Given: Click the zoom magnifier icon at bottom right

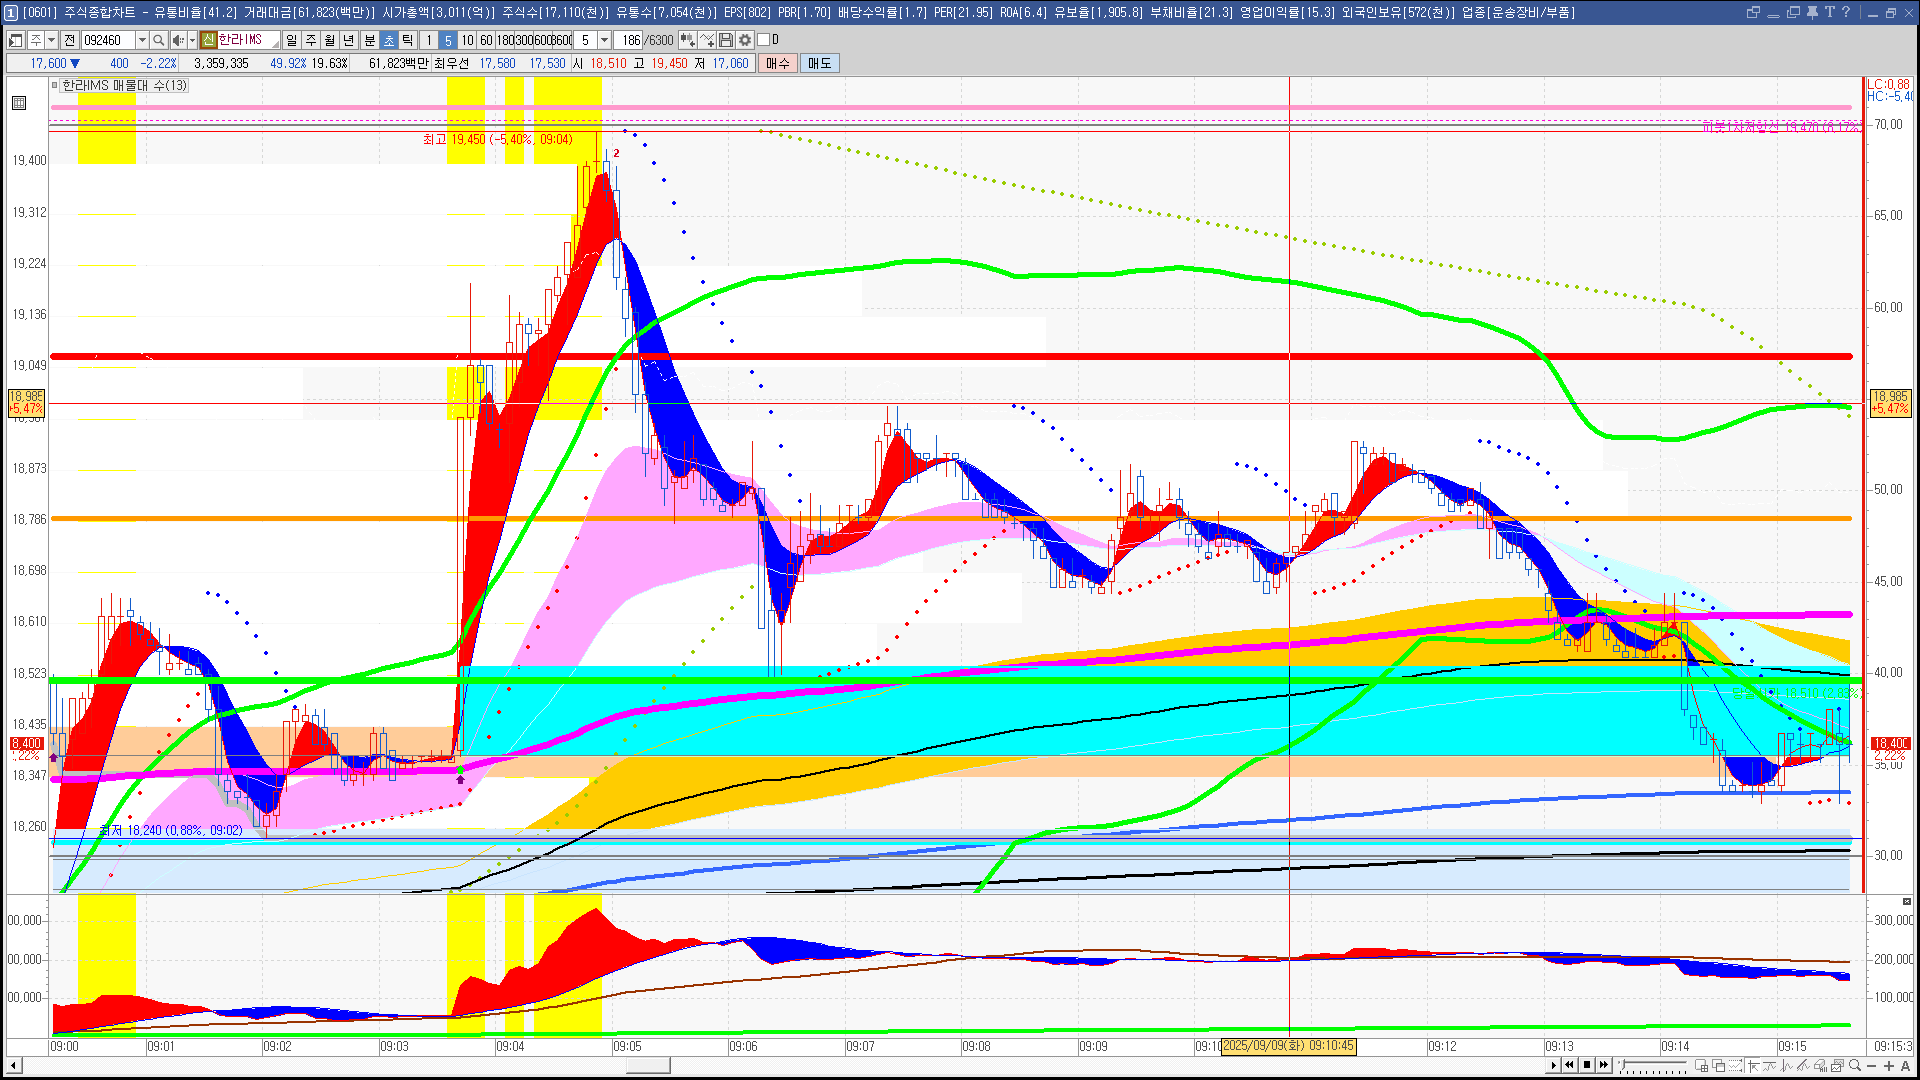Looking at the screenshot, I should (1855, 1065).
